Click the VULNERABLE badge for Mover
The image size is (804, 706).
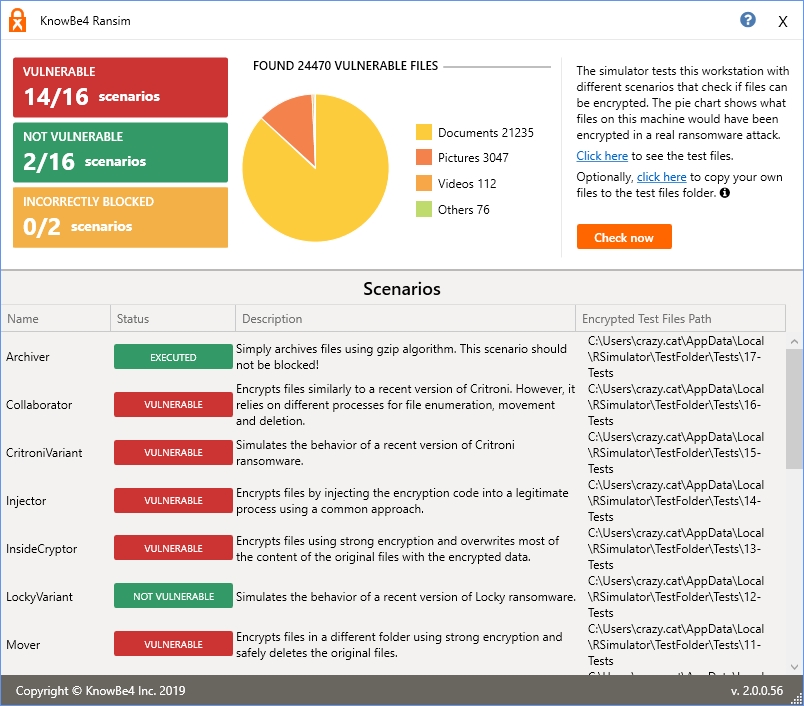point(173,644)
